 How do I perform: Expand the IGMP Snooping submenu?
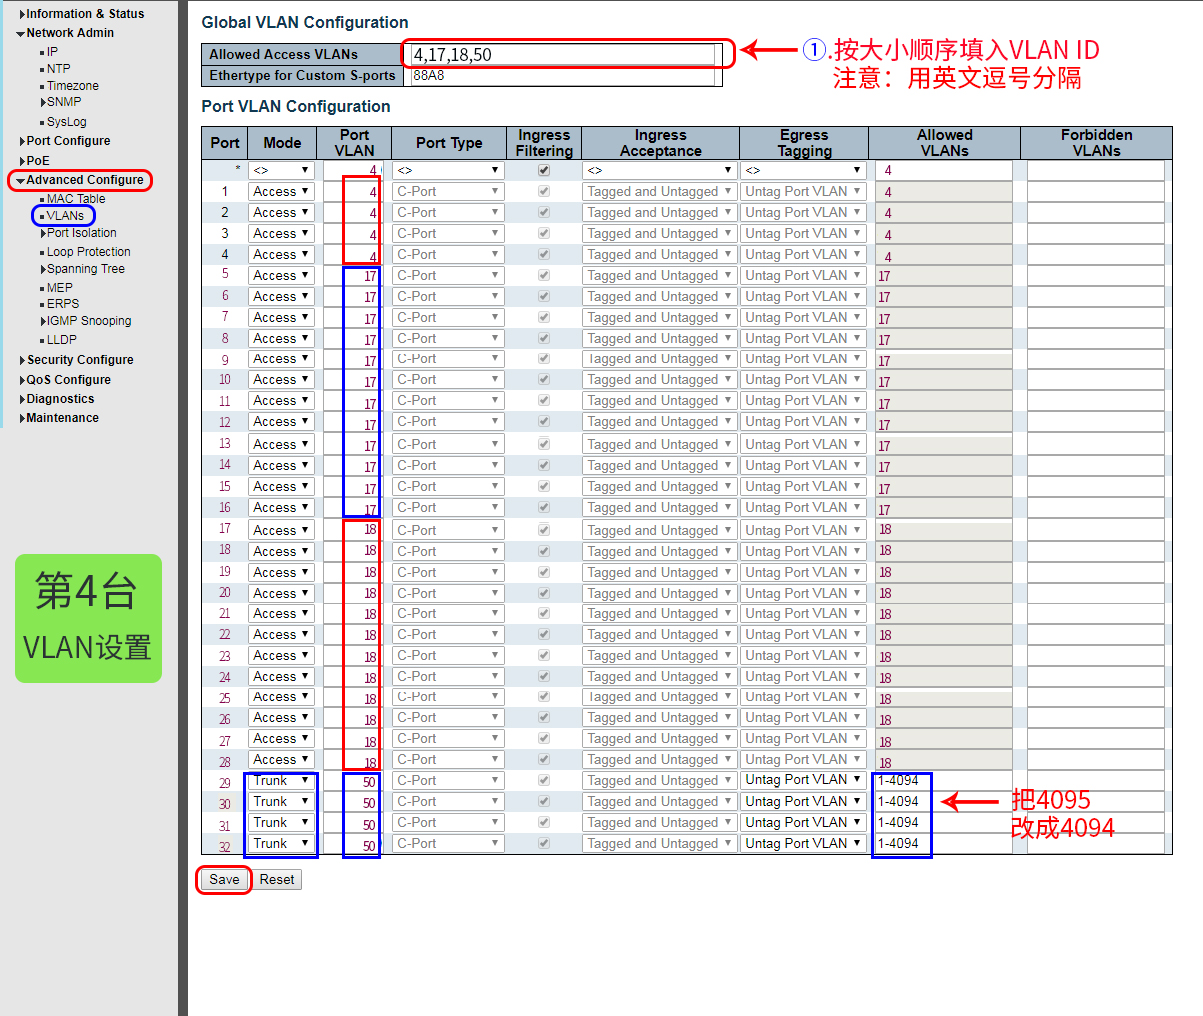pyautogui.click(x=87, y=321)
